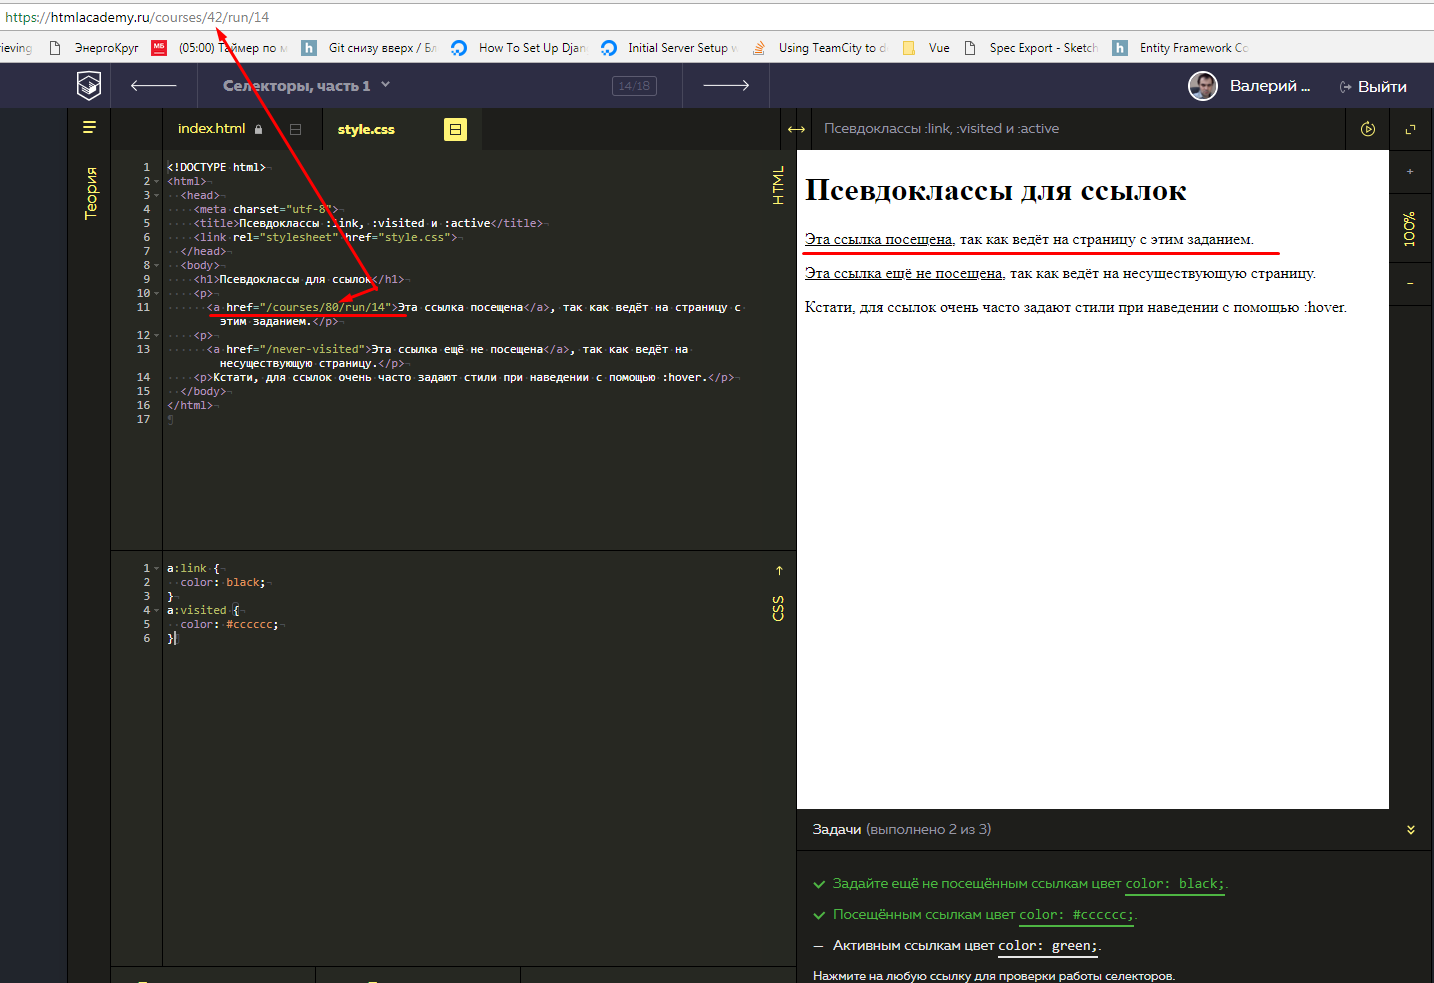Click the 14/18 task progress counter
Screen dimensions: 1434x983
634,86
